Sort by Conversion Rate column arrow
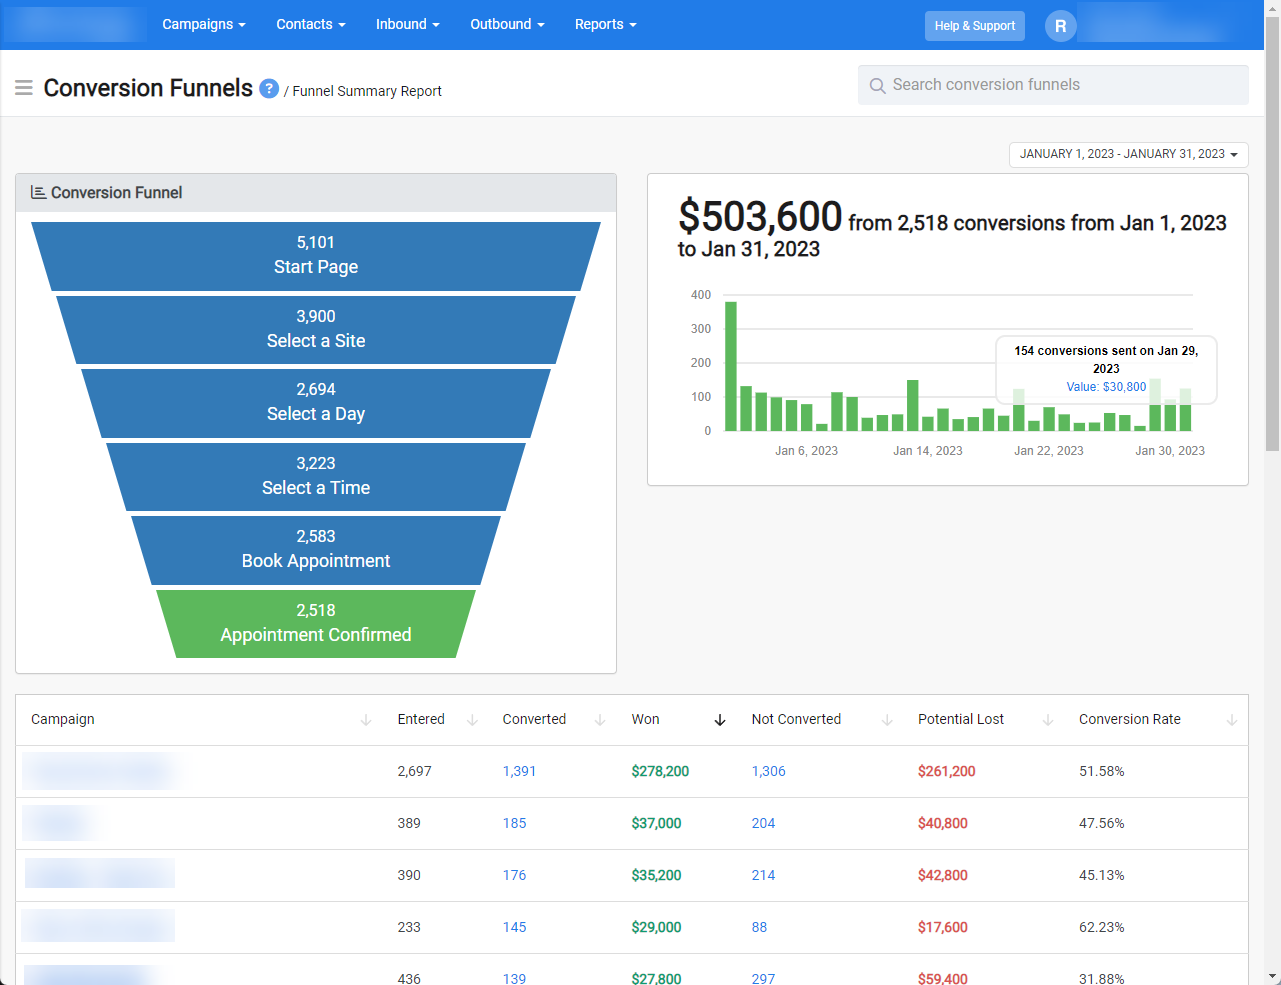 1231,720
